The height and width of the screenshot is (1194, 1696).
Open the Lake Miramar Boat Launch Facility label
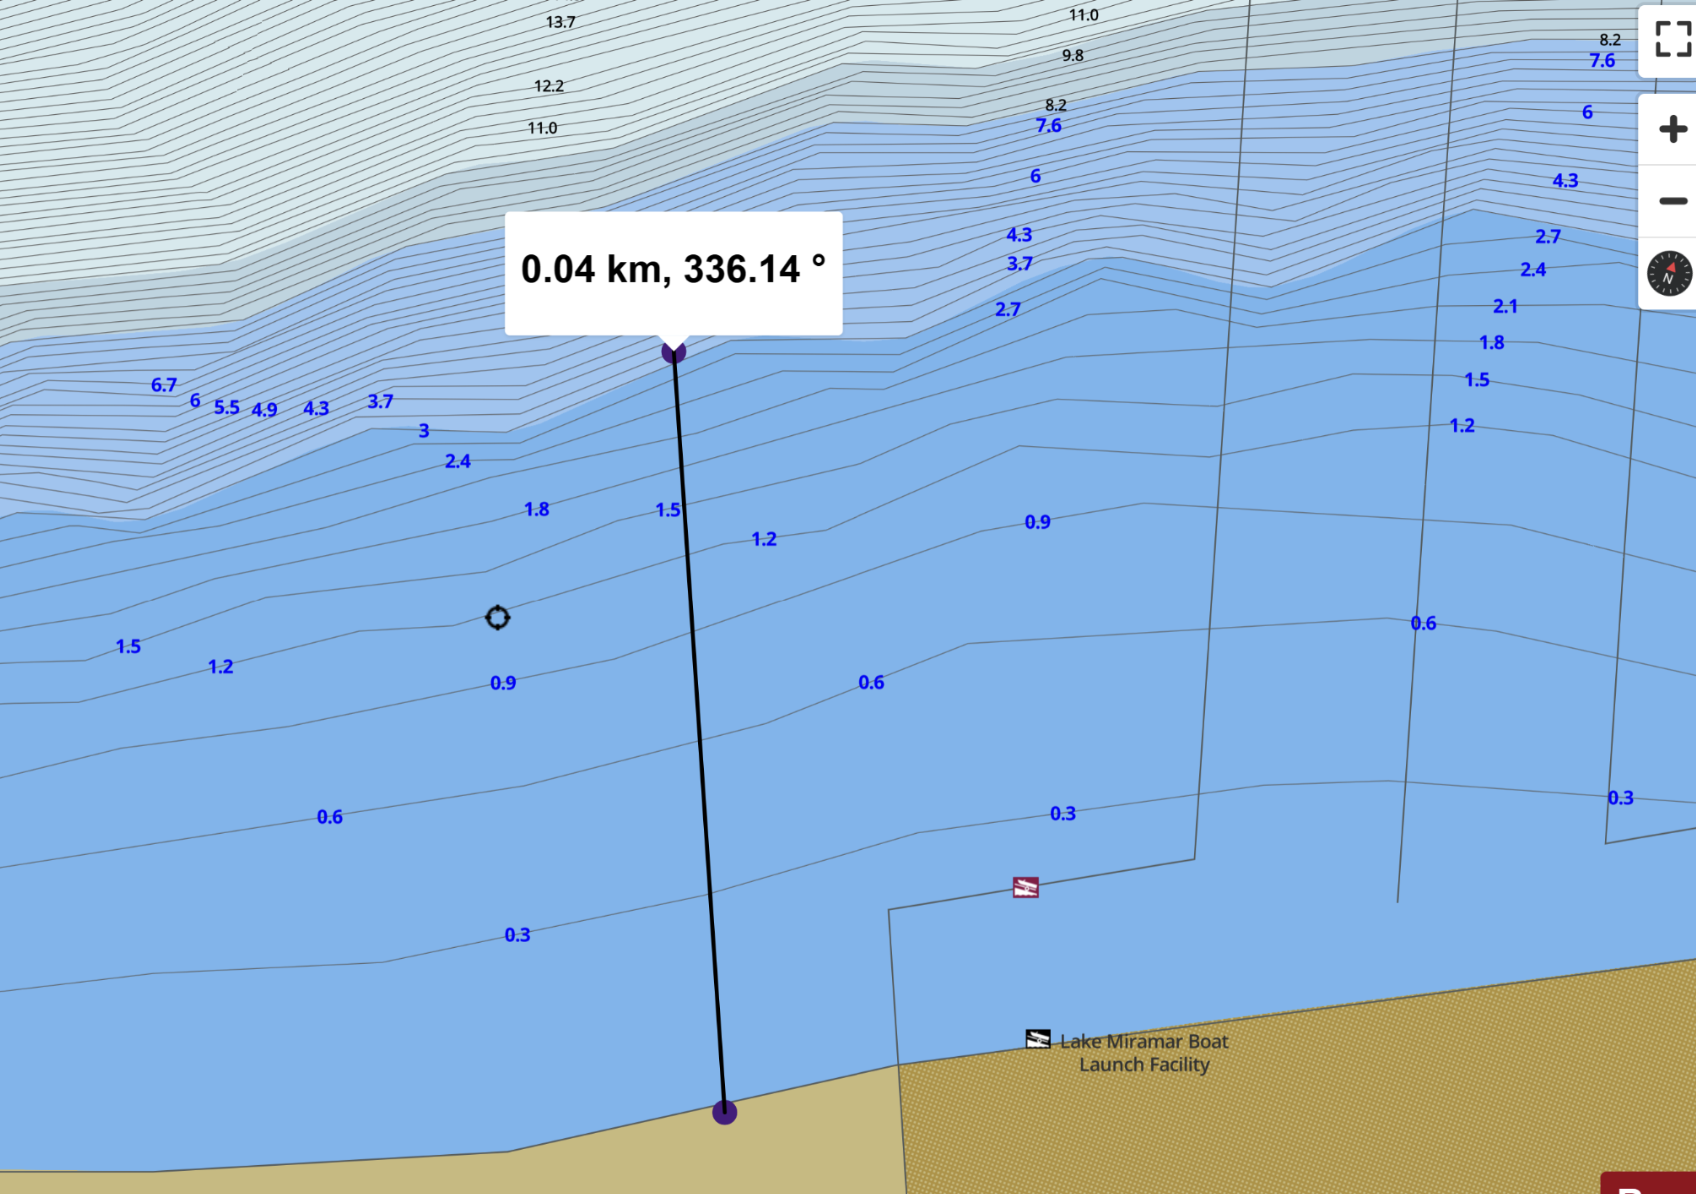point(1144,1053)
